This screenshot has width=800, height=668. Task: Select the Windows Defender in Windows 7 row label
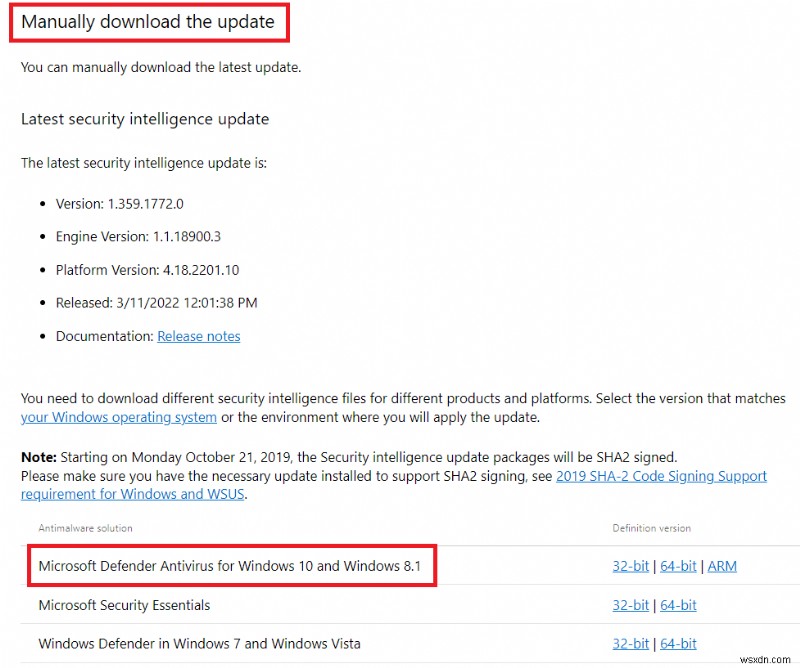pos(199,643)
